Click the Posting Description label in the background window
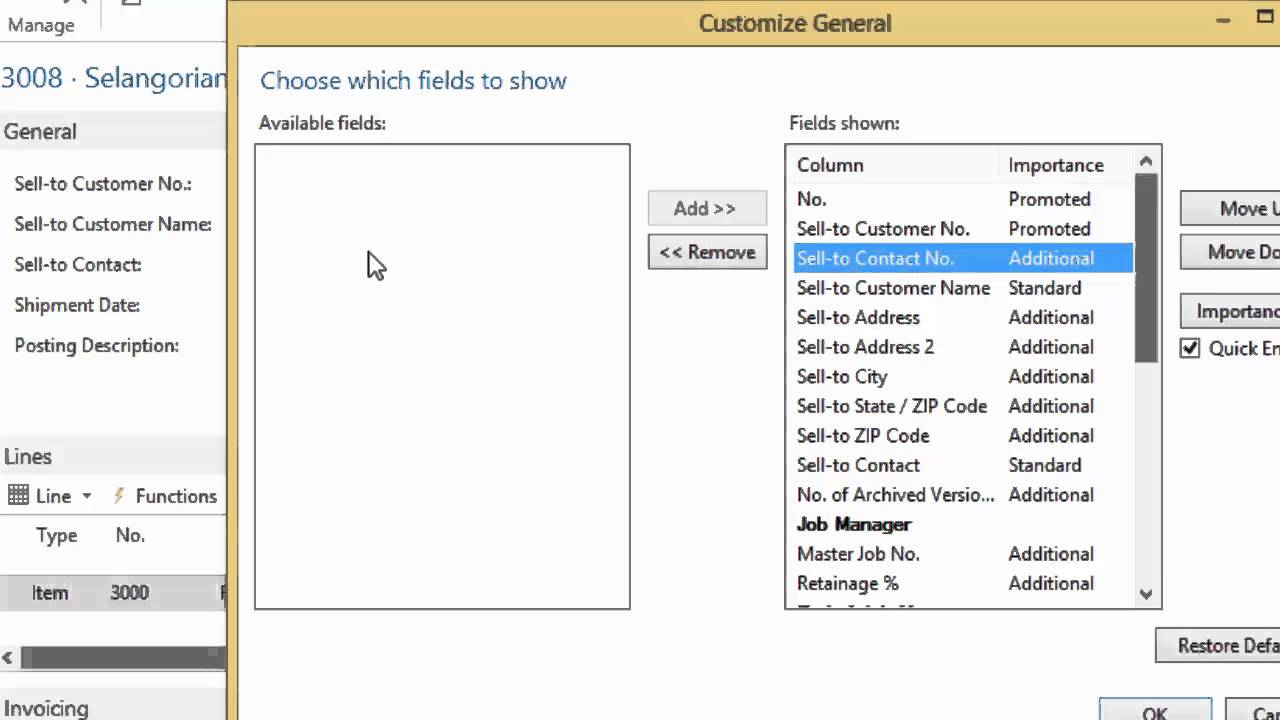The image size is (1280, 720). pos(97,345)
